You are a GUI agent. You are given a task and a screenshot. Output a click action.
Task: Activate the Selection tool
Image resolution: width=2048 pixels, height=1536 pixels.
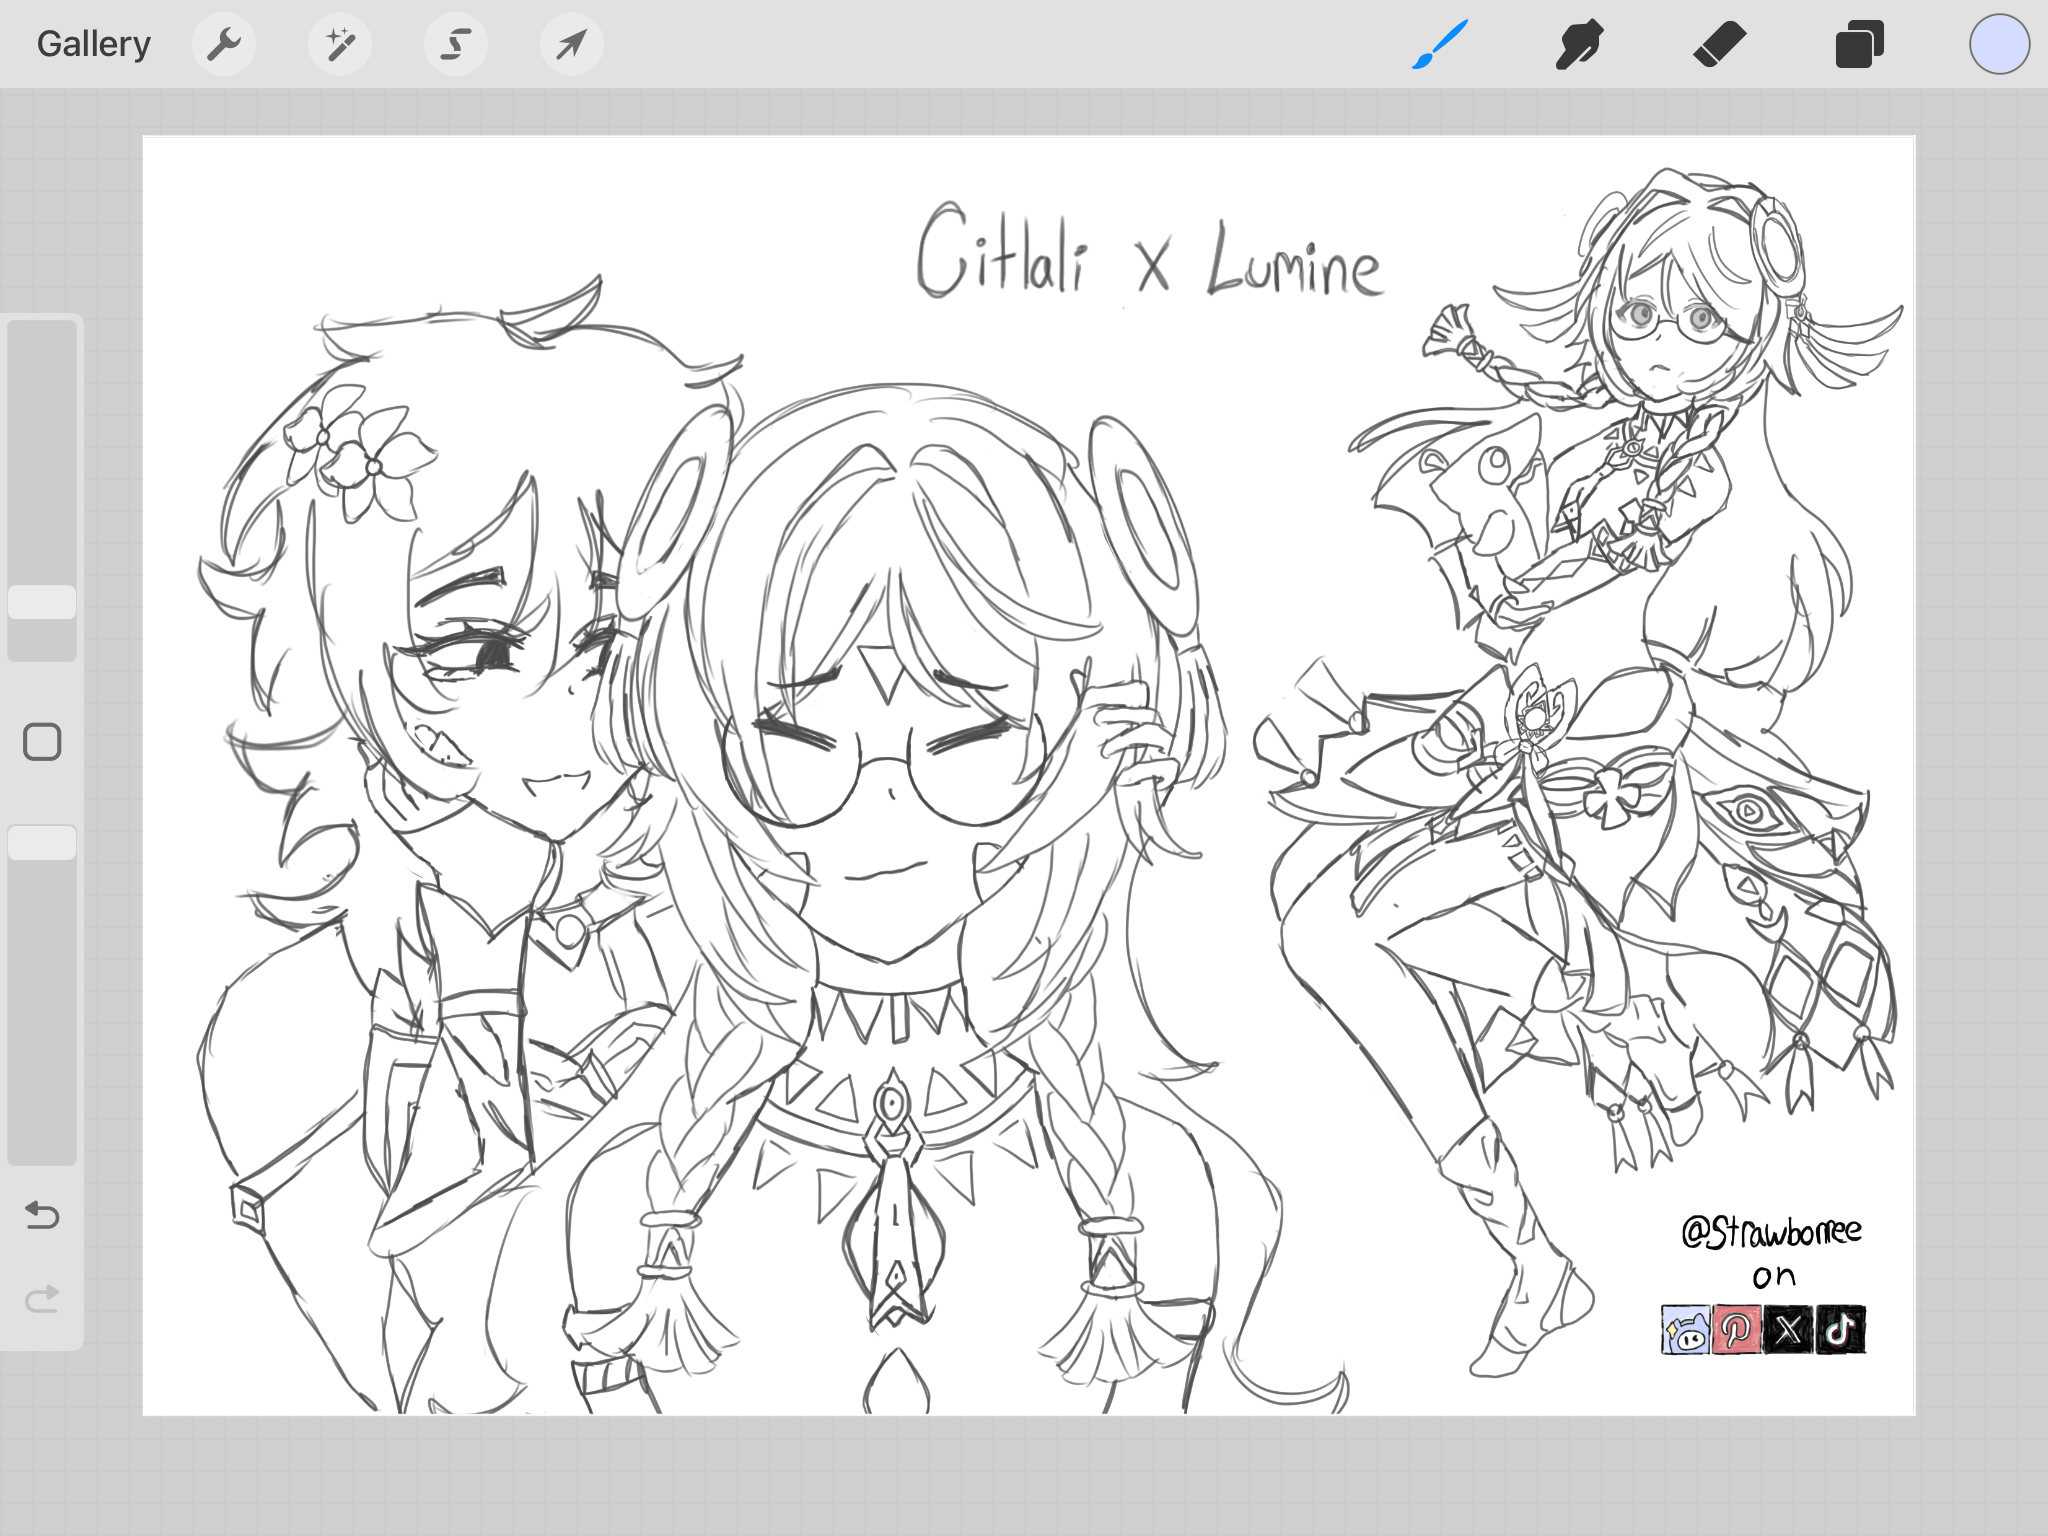(x=456, y=44)
